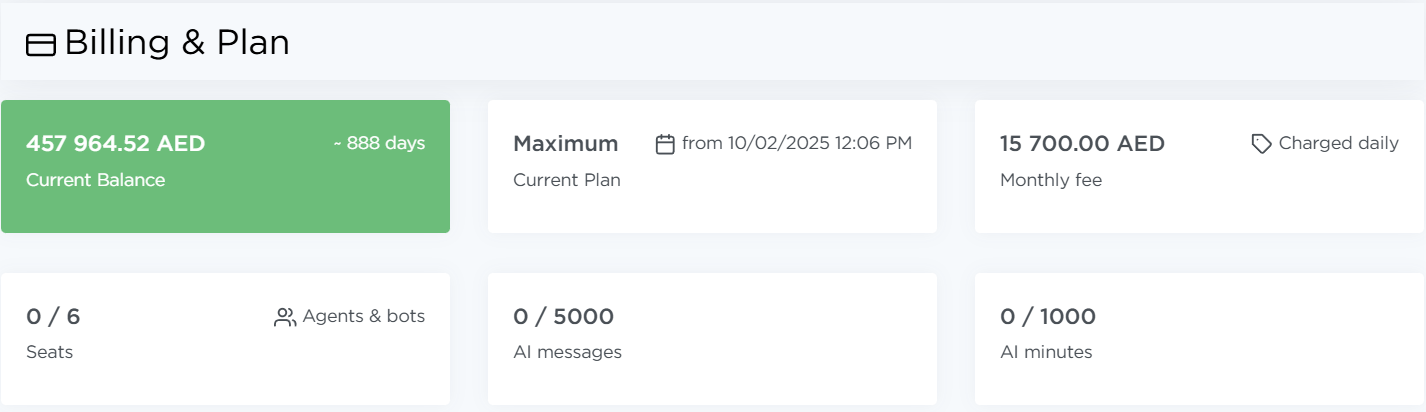The width and height of the screenshot is (1426, 412).
Task: Click the Charged daily label
Action: click(1338, 143)
